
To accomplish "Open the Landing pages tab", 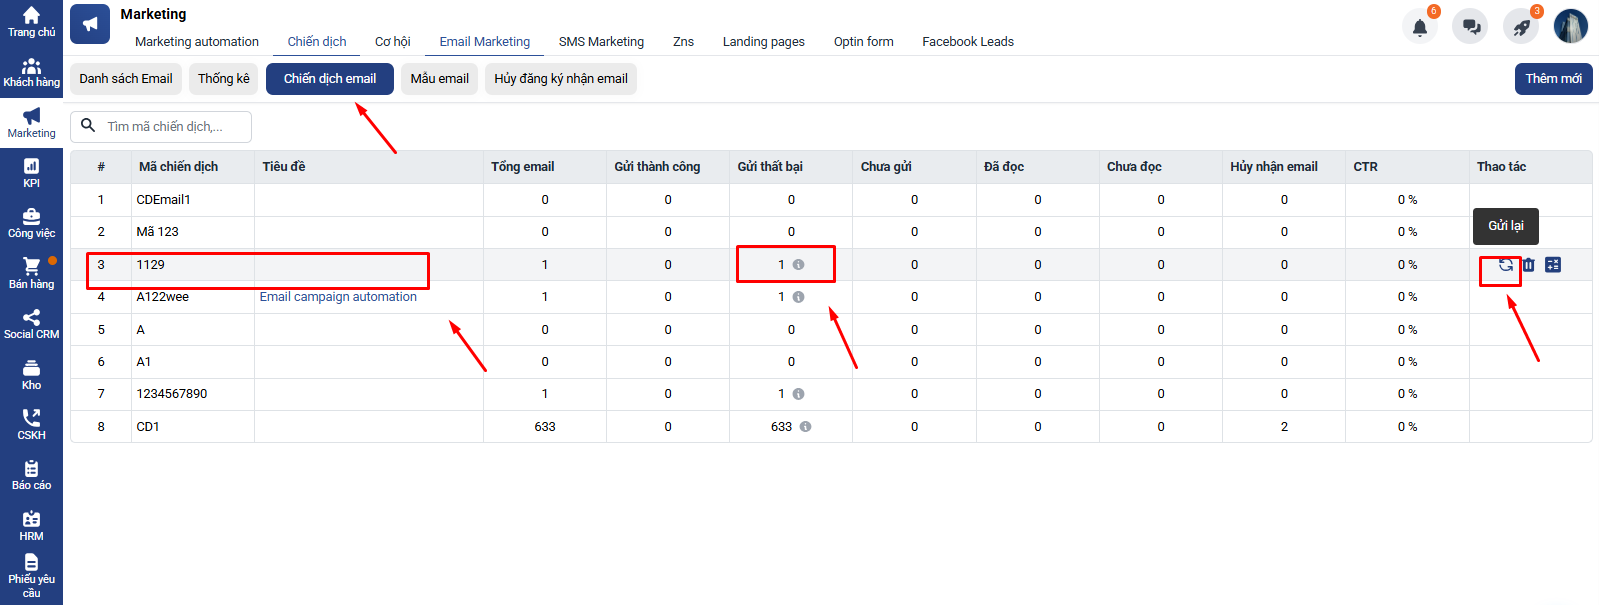I will coord(763,42).
